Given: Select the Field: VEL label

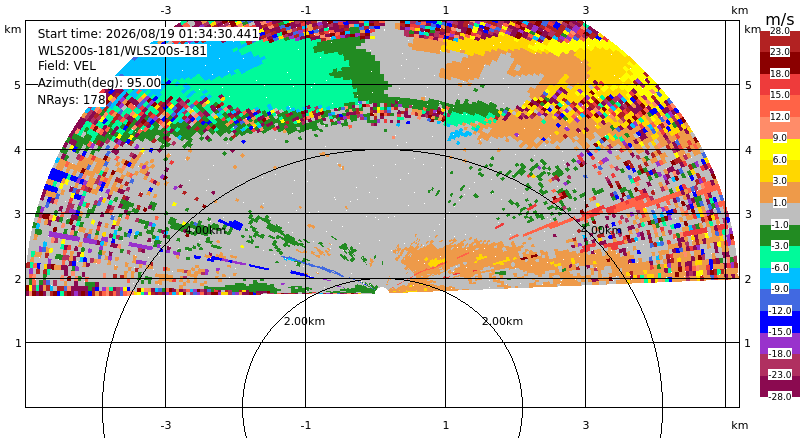Looking at the screenshot, I should point(67,66).
